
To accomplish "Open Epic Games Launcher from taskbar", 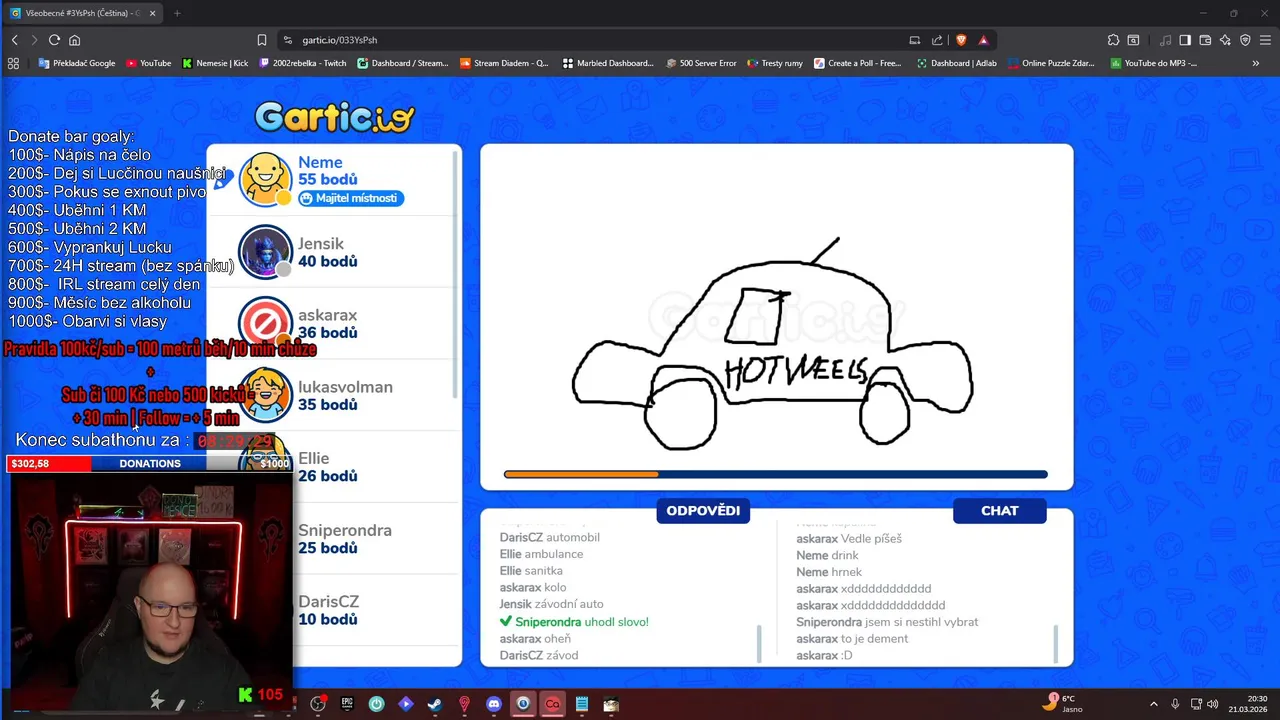I will click(x=347, y=704).
